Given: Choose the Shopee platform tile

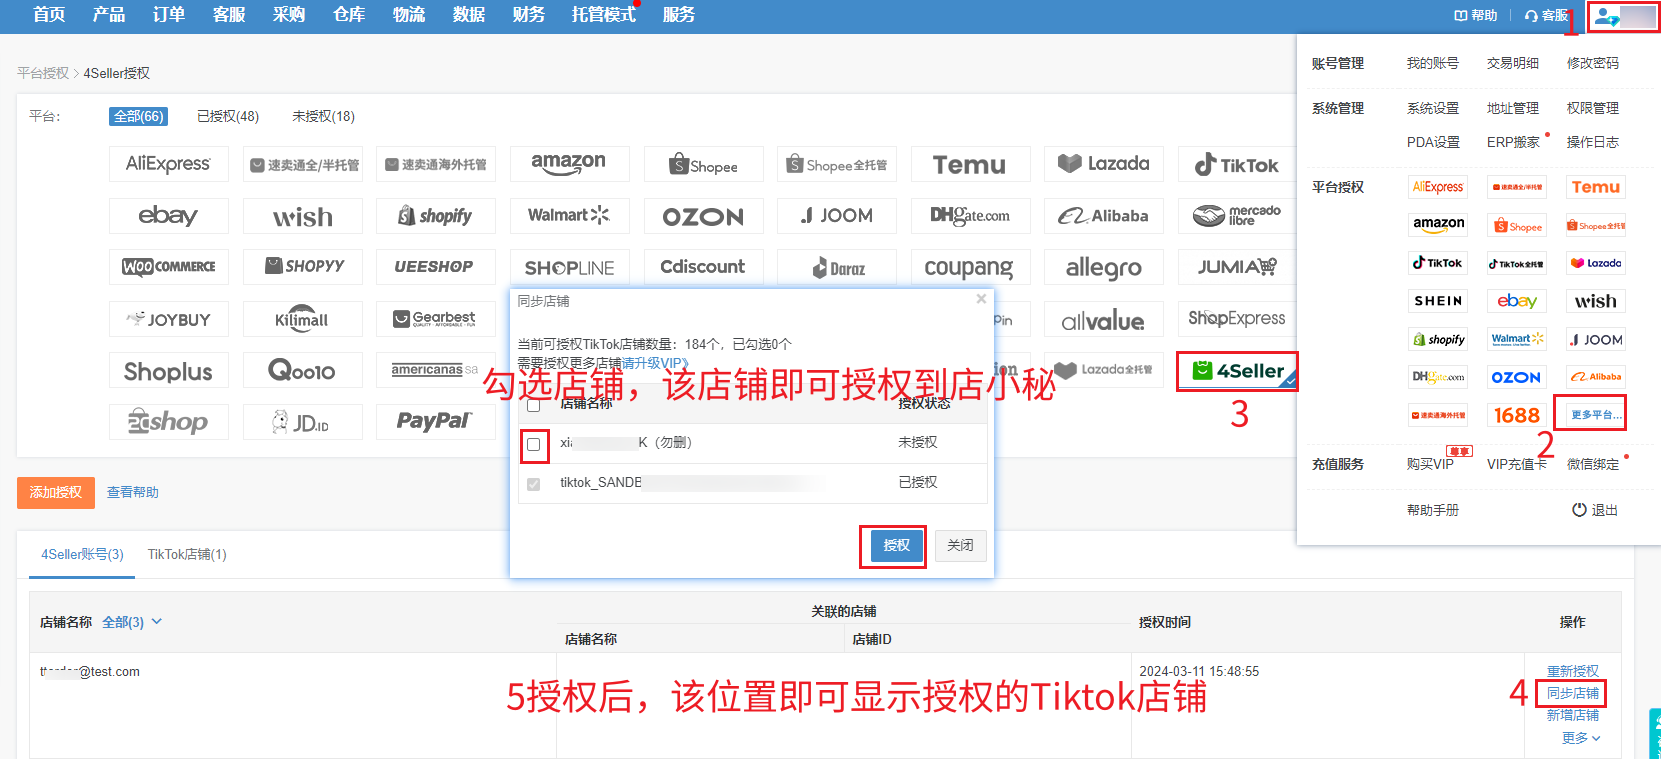Looking at the screenshot, I should pyautogui.click(x=703, y=164).
